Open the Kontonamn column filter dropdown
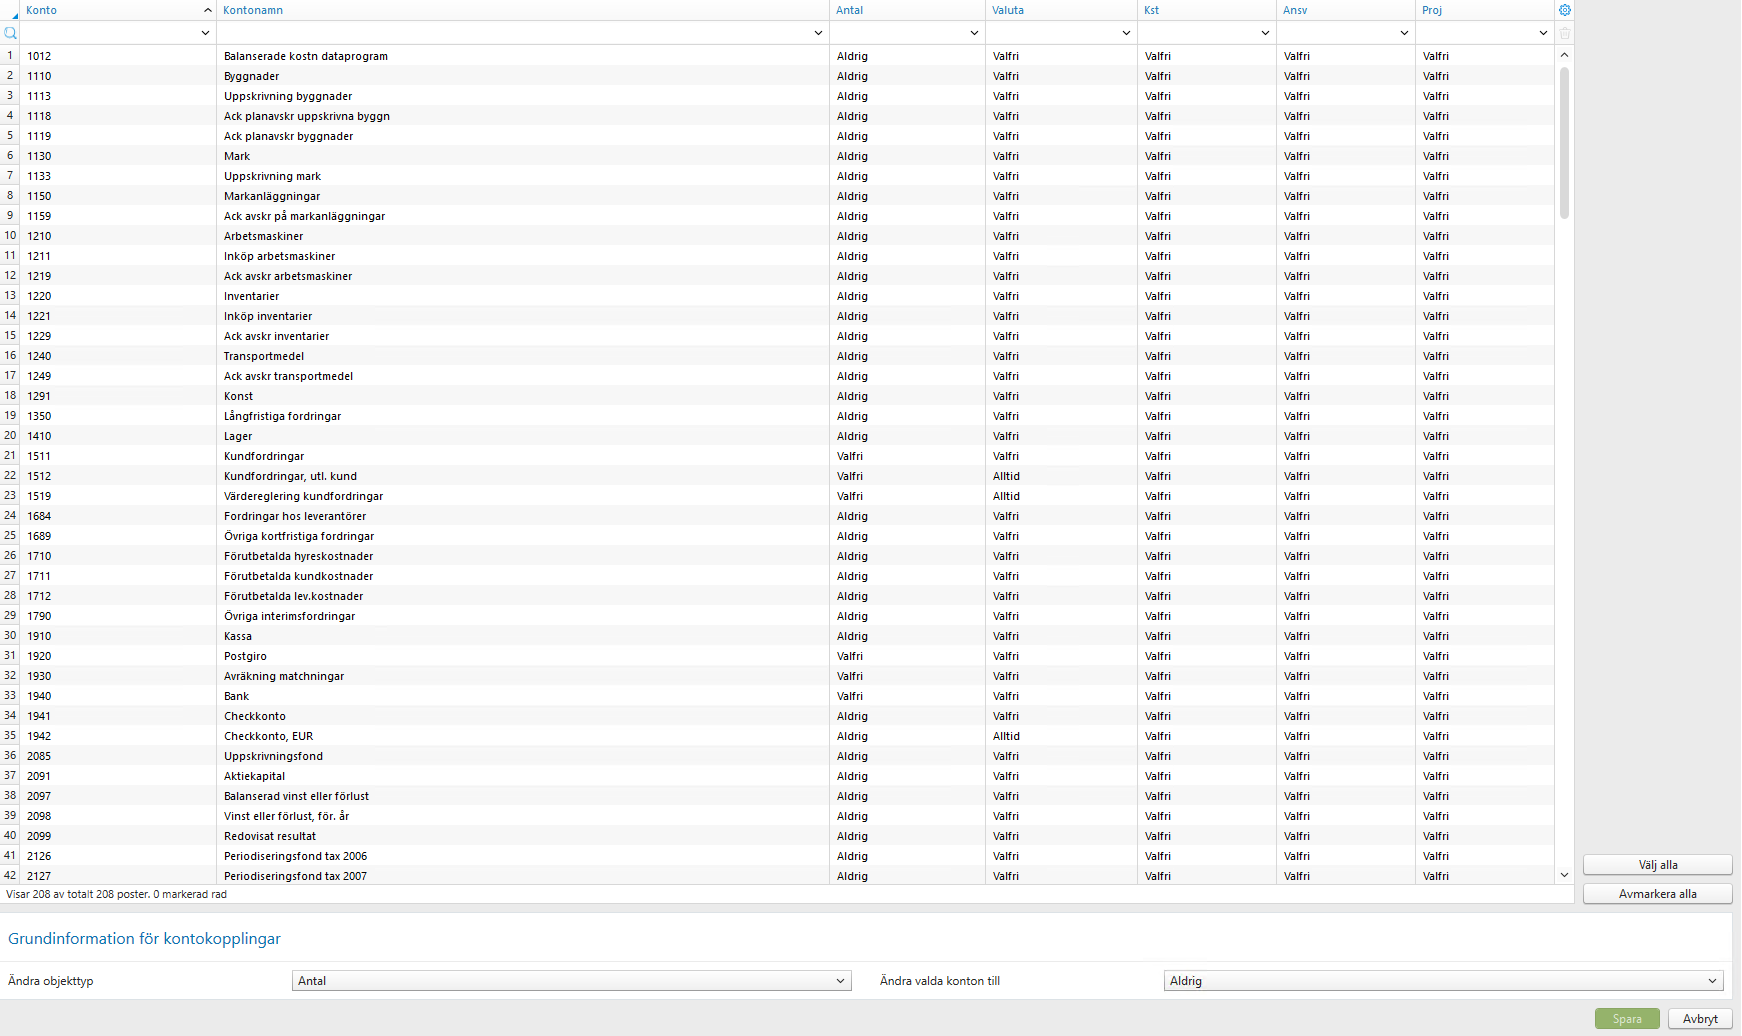Viewport: 1742px width, 1036px height. pyautogui.click(x=819, y=32)
